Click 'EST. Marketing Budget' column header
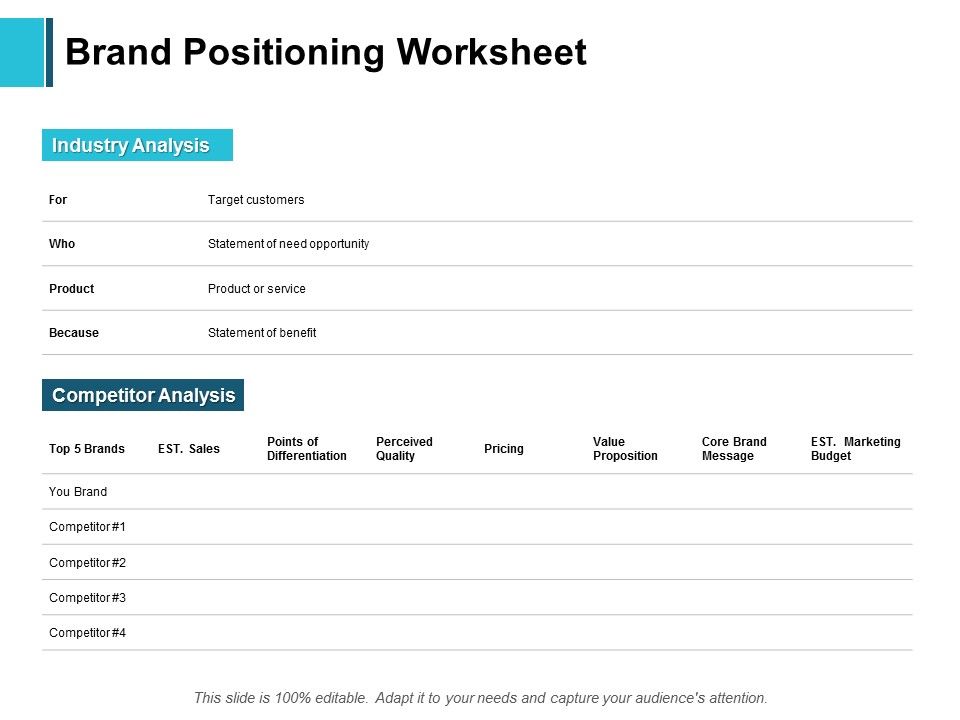This screenshot has width=960, height=720. pos(855,449)
